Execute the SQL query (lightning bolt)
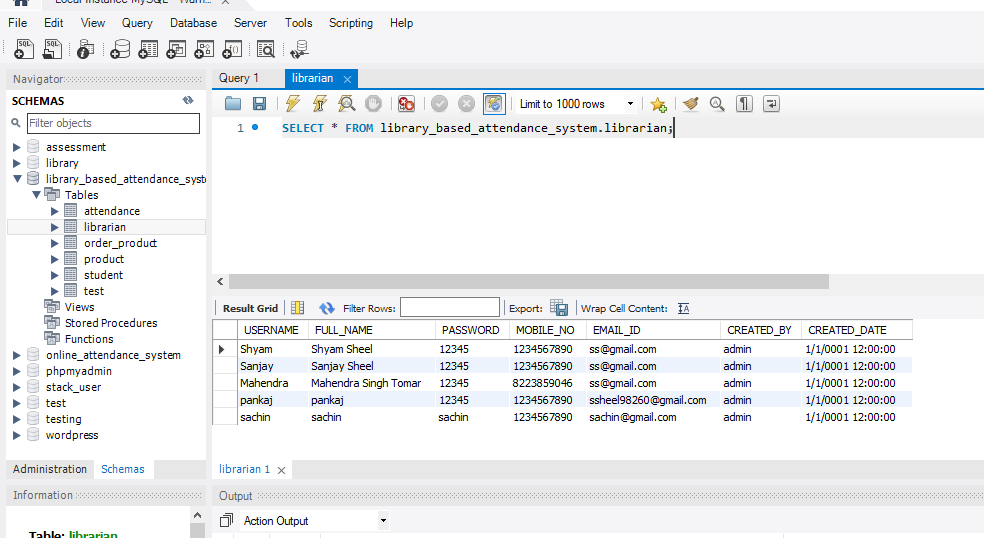Screen dimensions: 984x538 coord(292,104)
